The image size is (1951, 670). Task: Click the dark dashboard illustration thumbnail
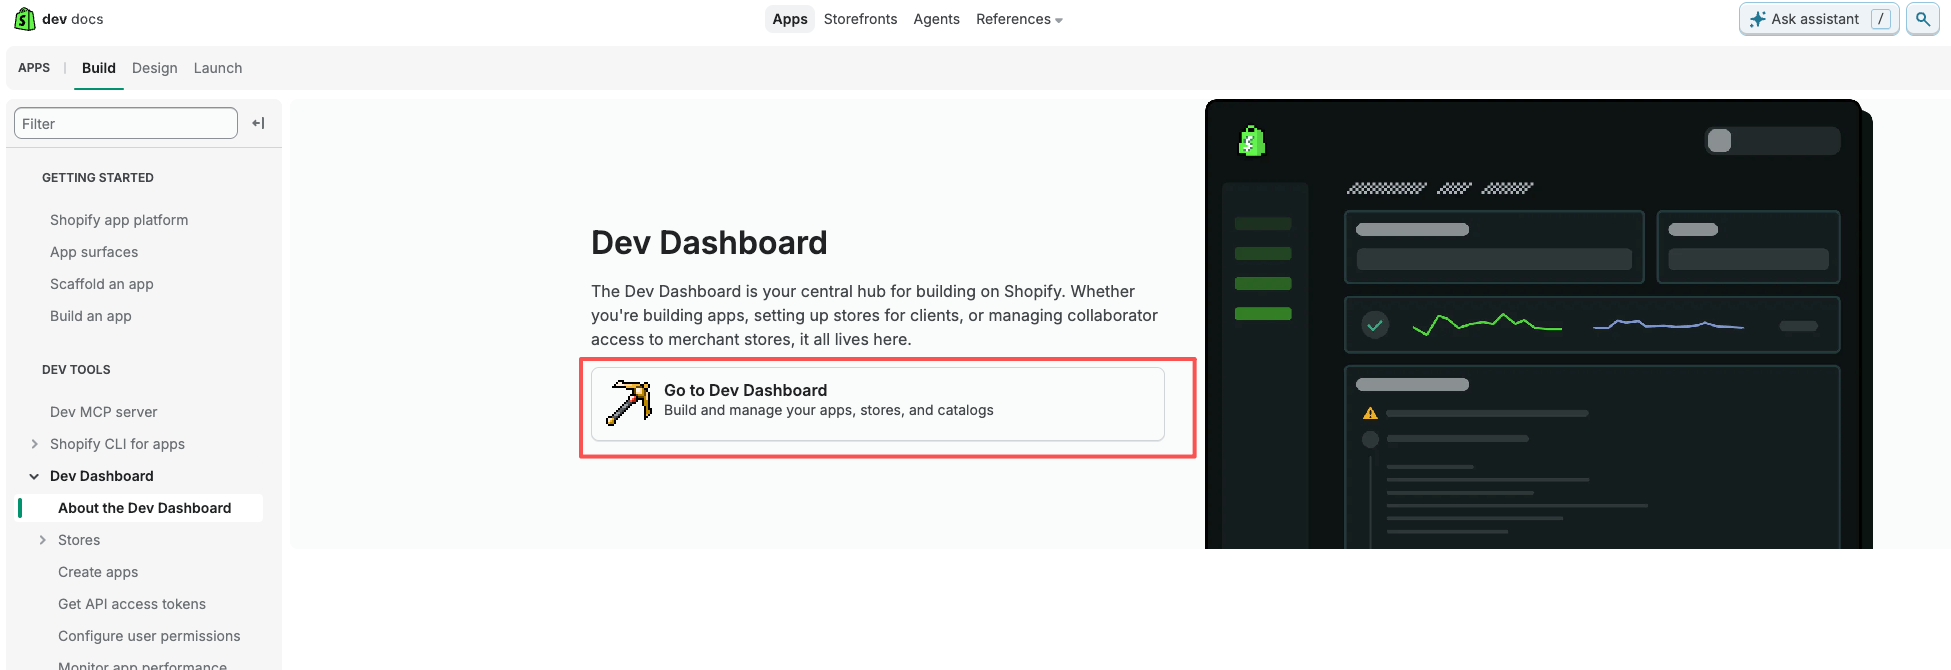[1538, 324]
